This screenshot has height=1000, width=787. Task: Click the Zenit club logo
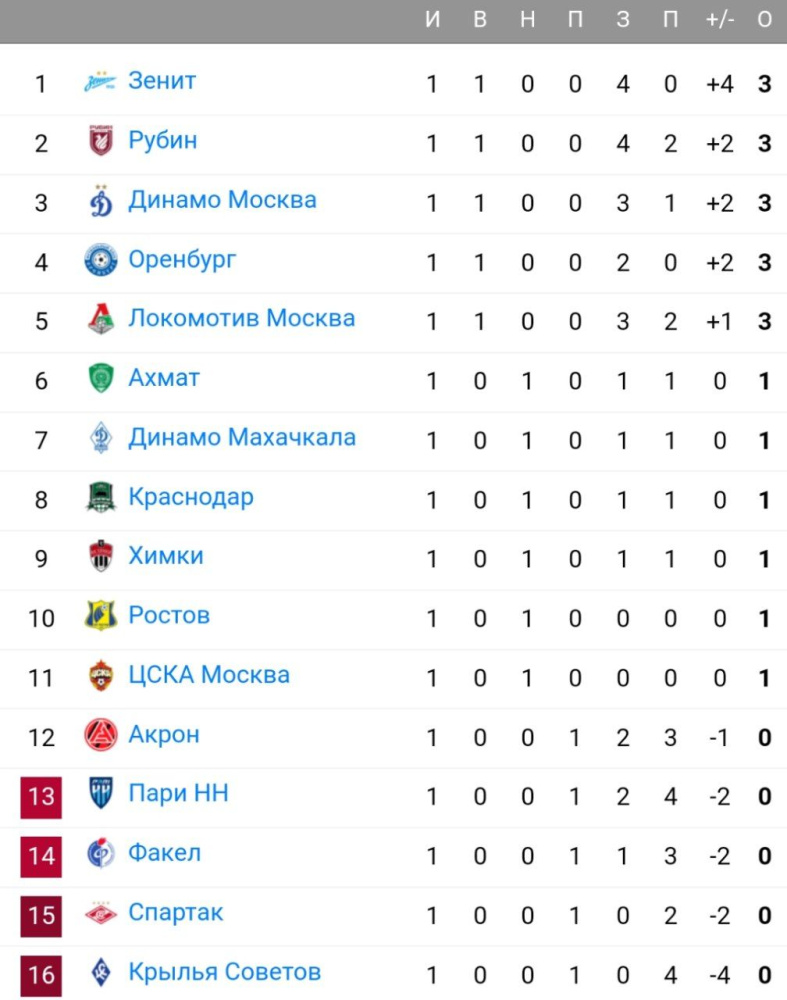coord(100,82)
